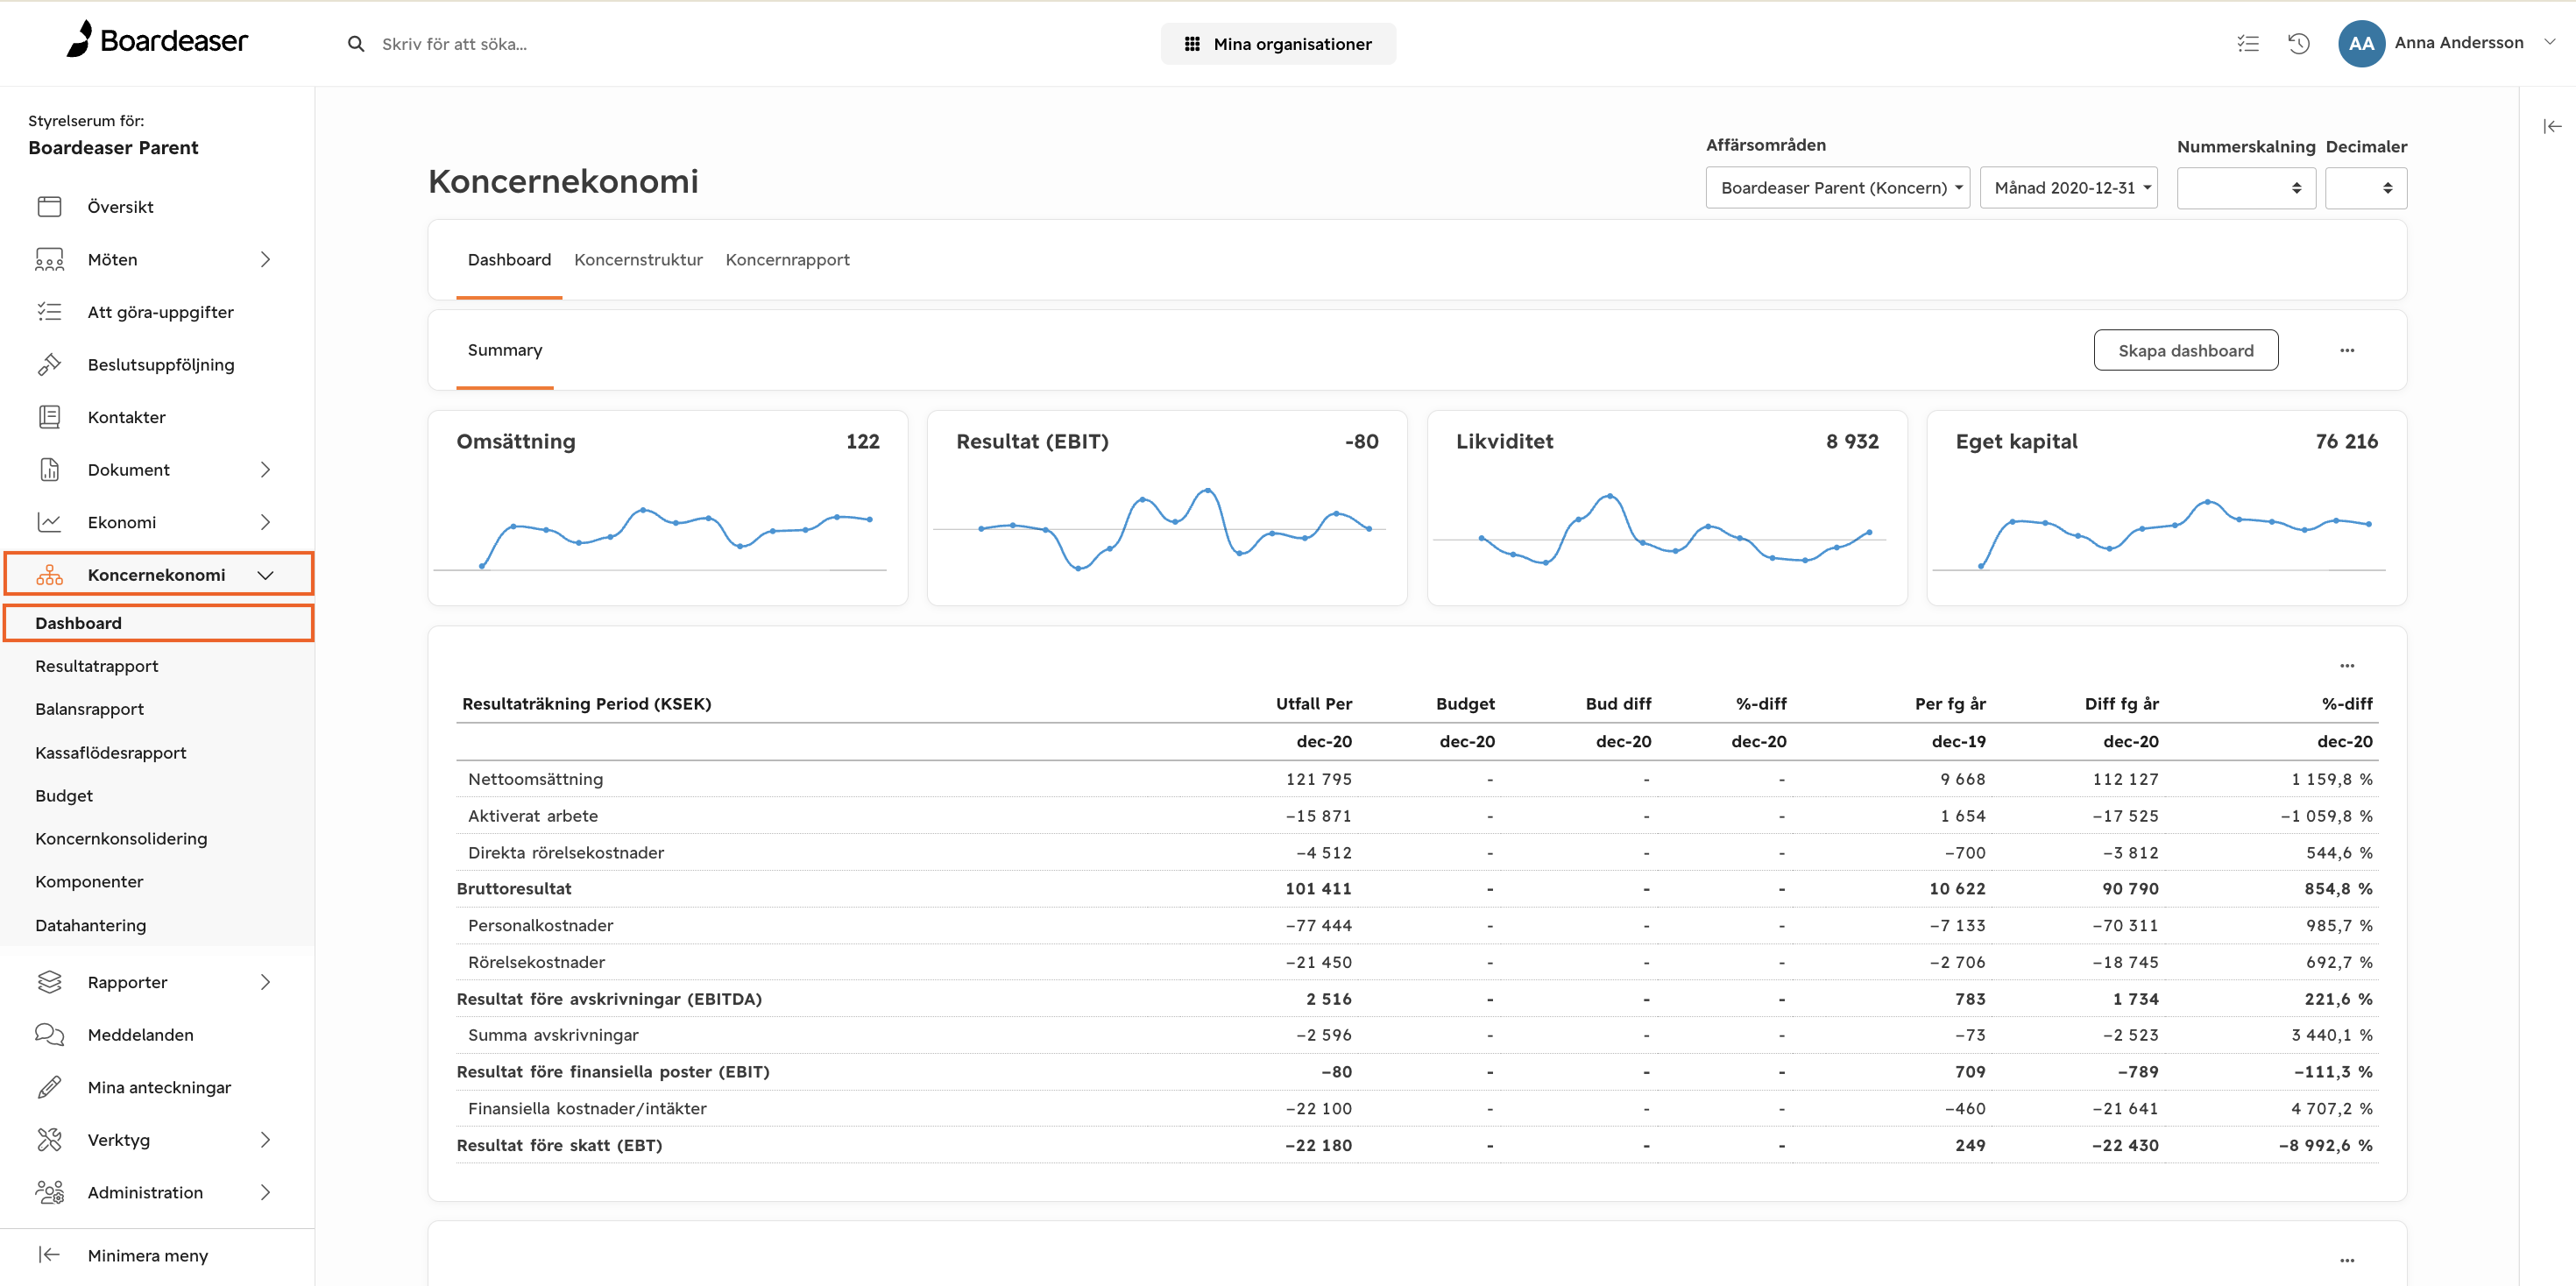This screenshot has height=1286, width=2576.
Task: Expand the Administration submenu chevron
Action: pos(265,1192)
